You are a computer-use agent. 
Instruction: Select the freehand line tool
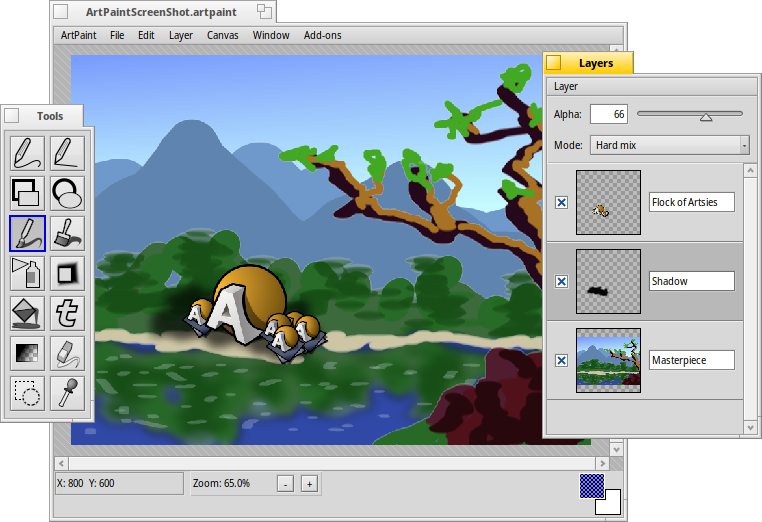point(27,153)
